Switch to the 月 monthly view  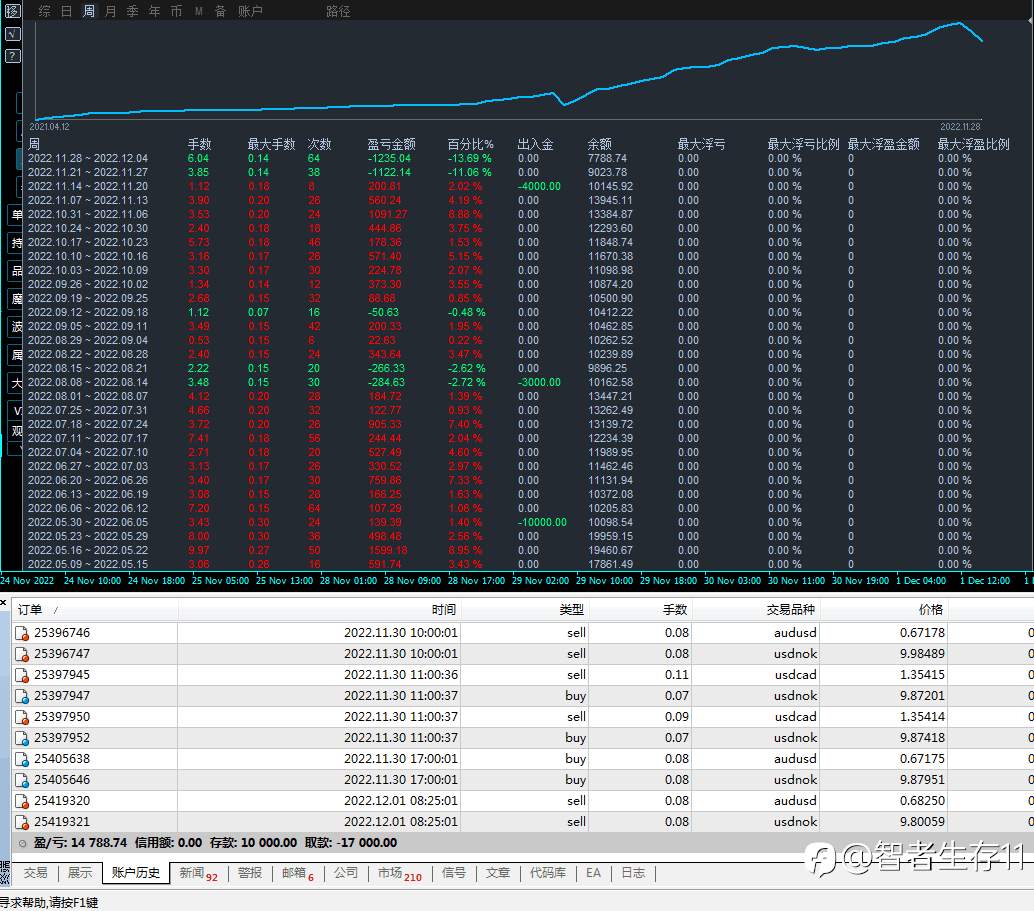pyautogui.click(x=110, y=11)
